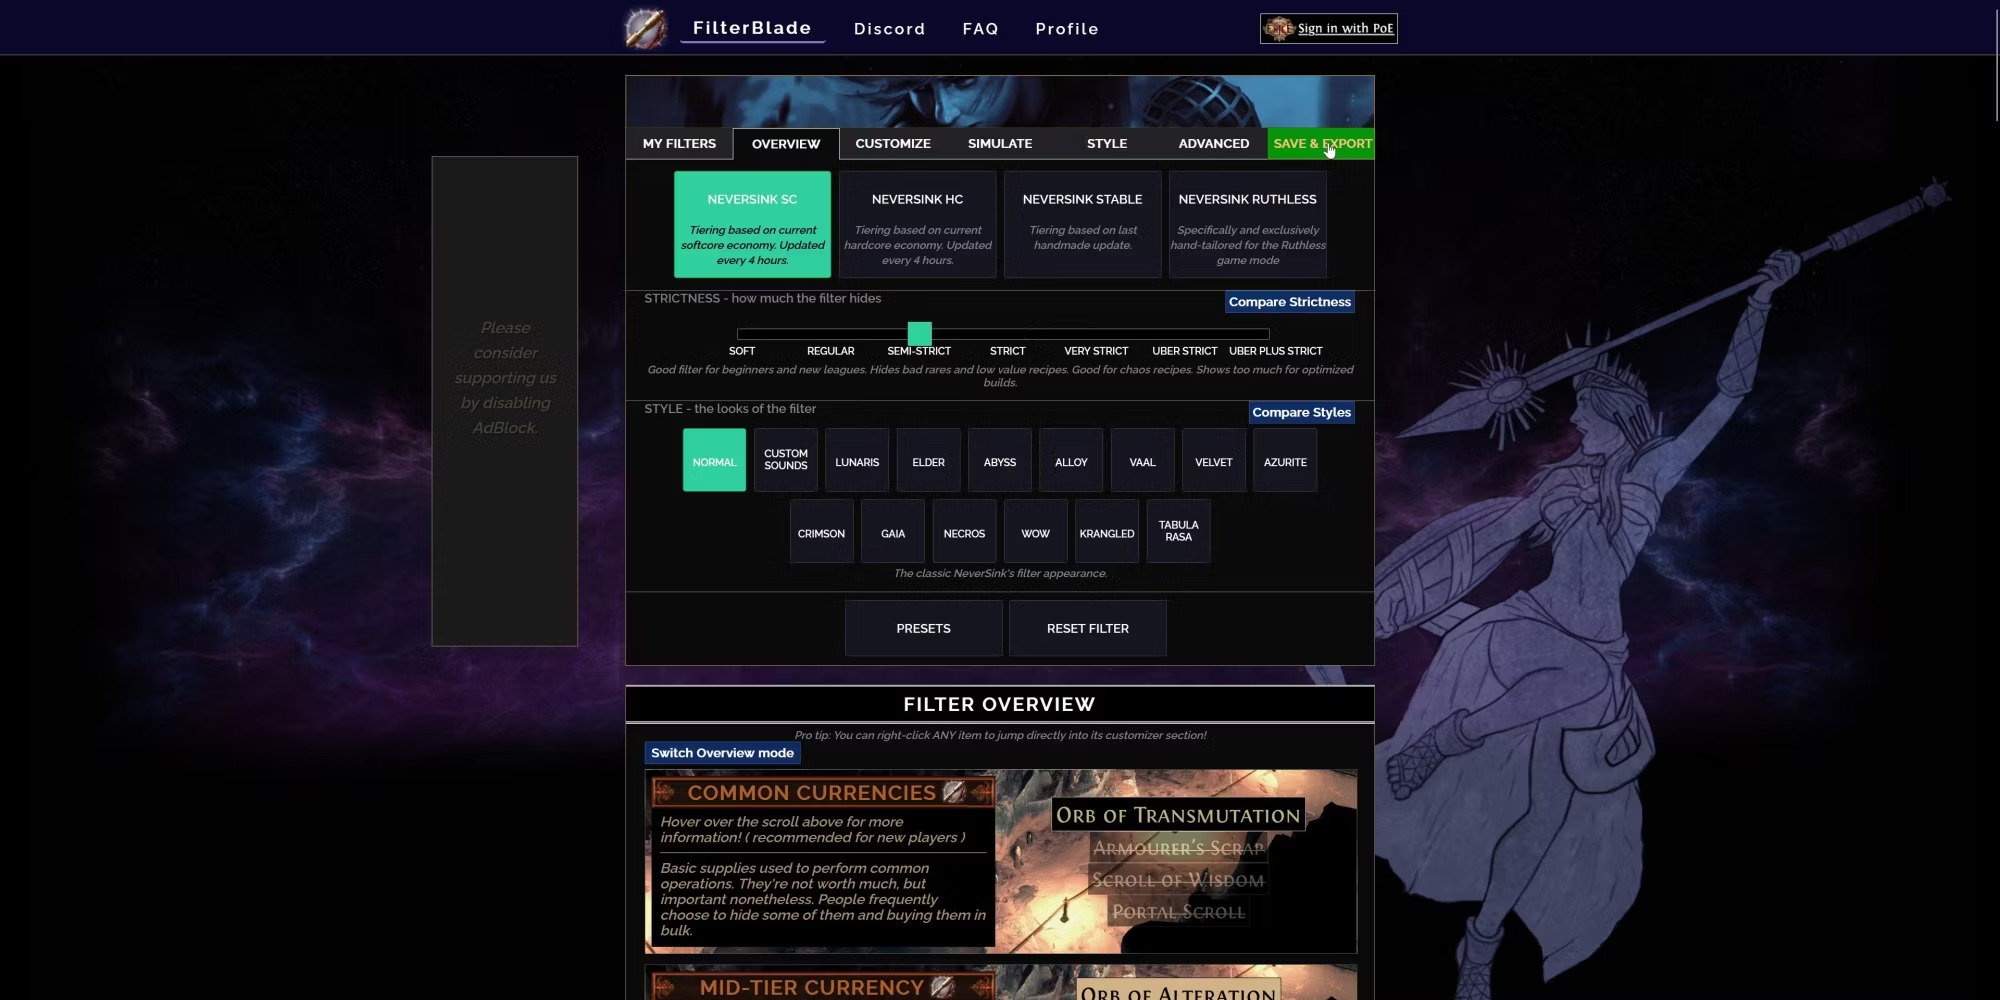Choose the Azurite style
Image resolution: width=2000 pixels, height=1000 pixels.
[1285, 460]
